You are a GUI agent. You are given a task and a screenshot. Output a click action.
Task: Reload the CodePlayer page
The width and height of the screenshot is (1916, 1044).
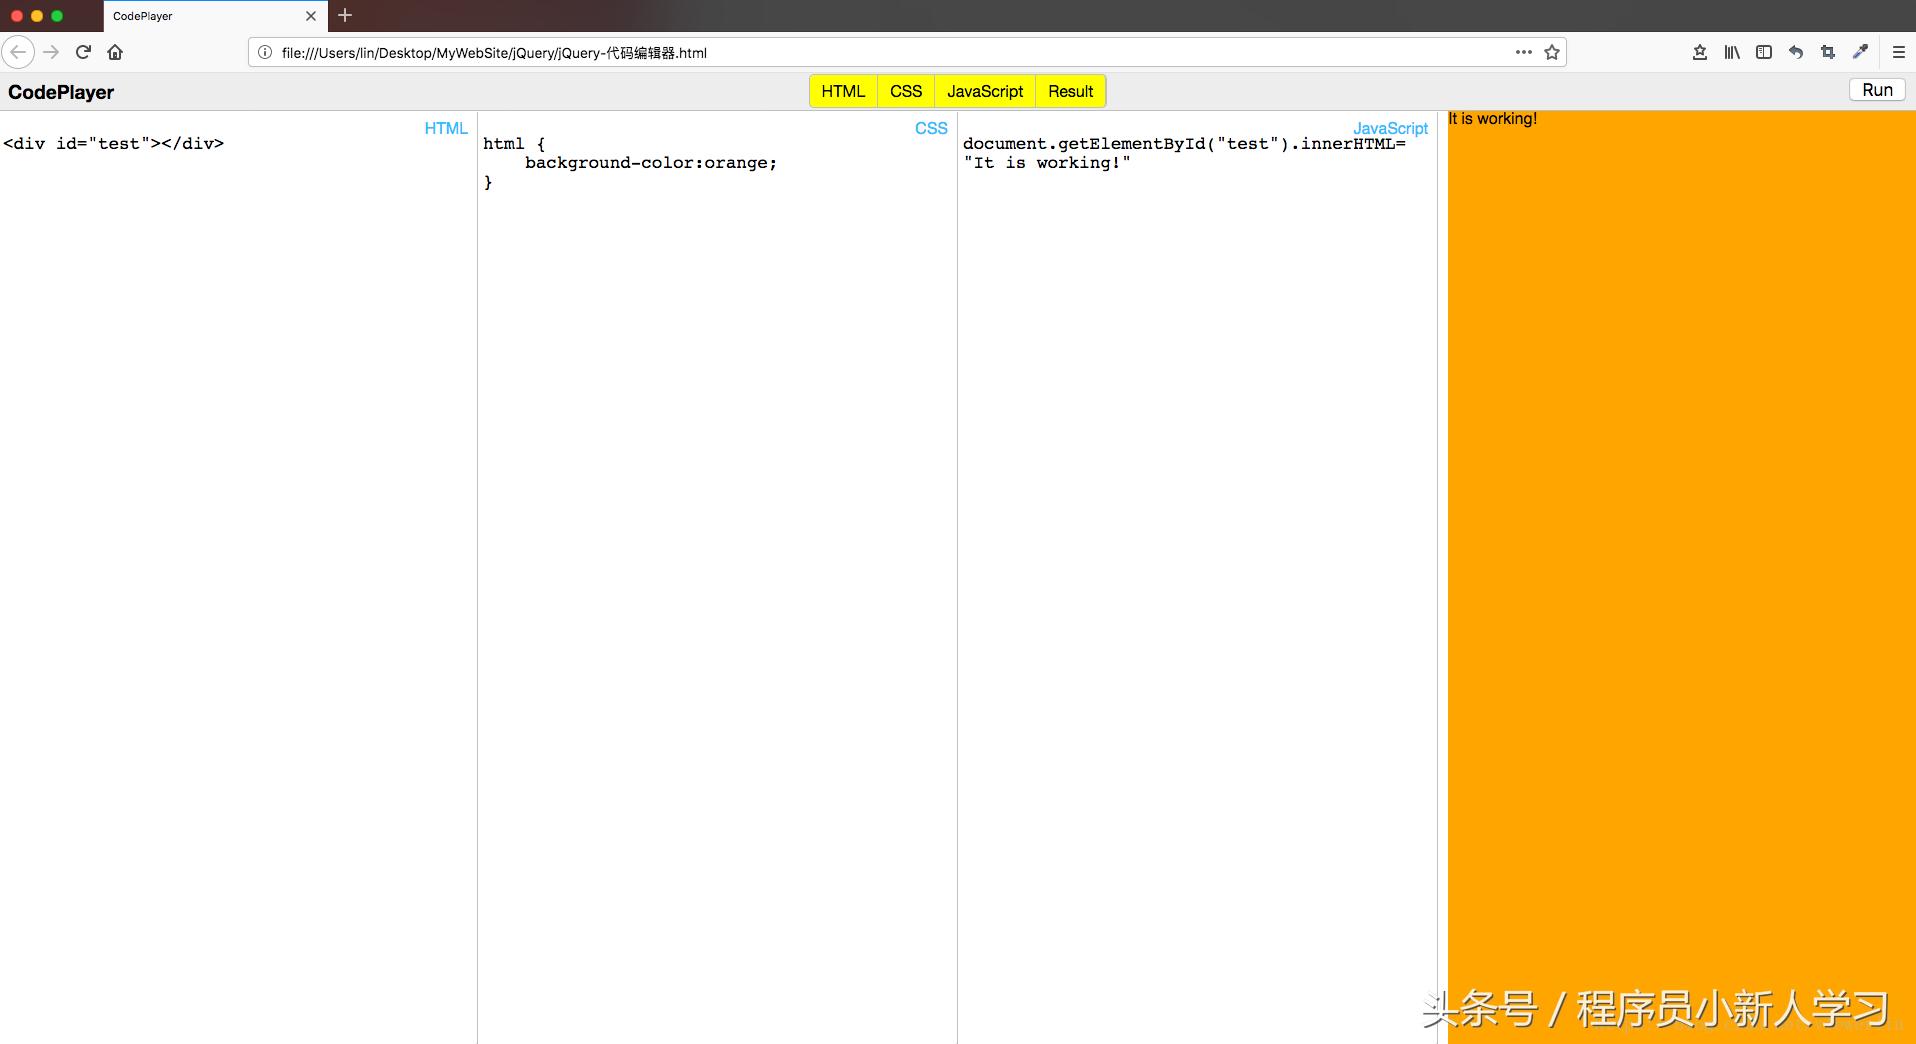(84, 52)
